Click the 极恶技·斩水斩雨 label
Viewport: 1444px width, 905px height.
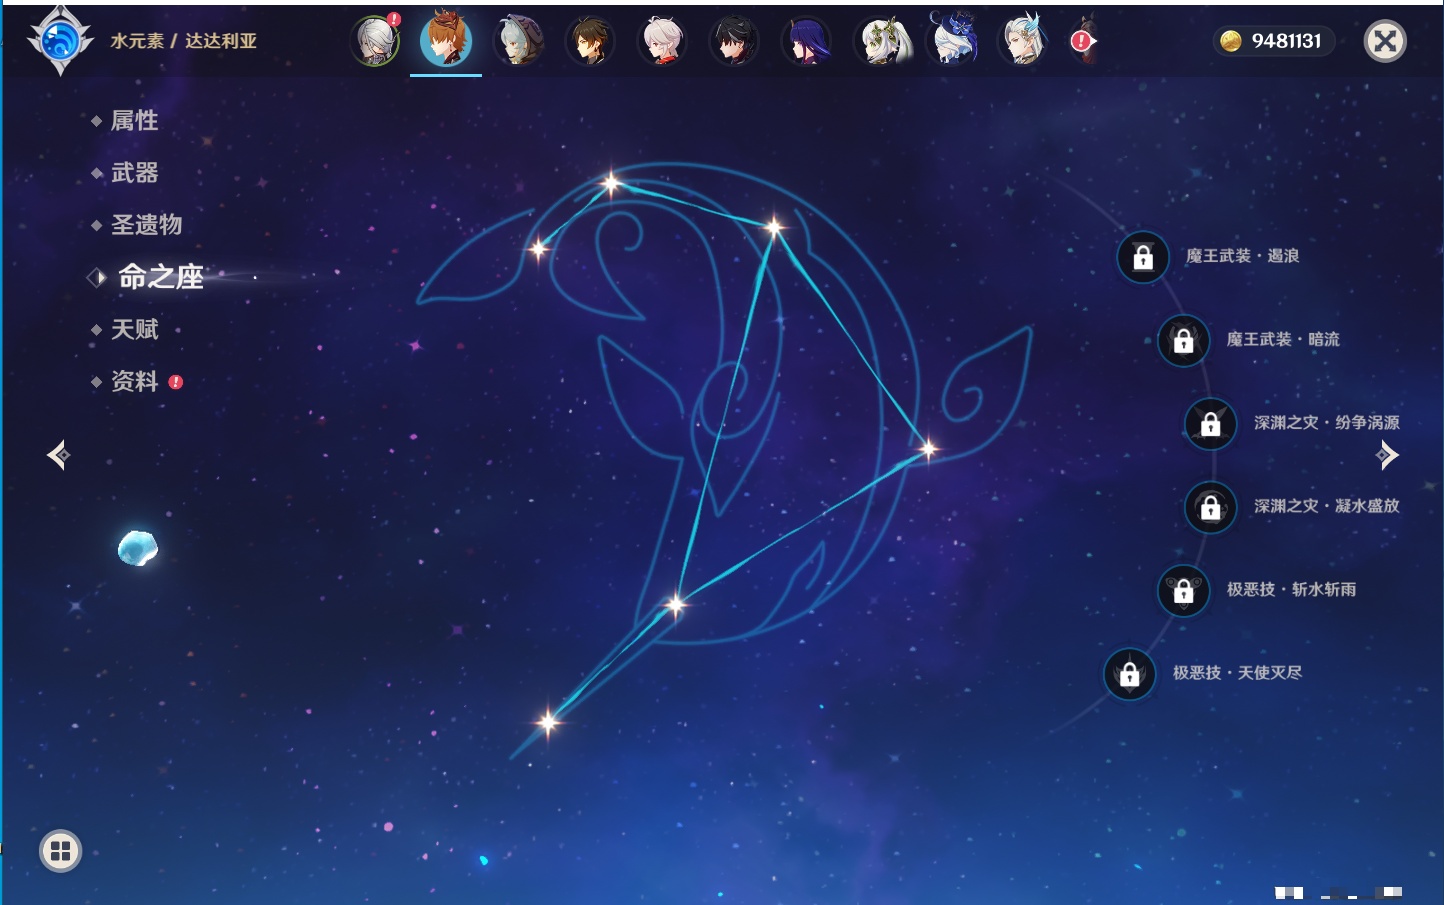pyautogui.click(x=1291, y=589)
